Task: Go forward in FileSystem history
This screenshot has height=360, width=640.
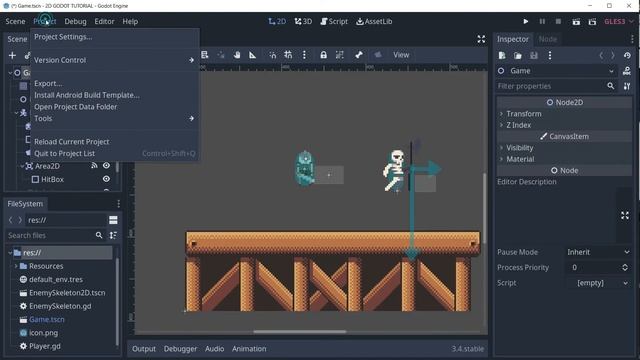Action: tap(20, 220)
